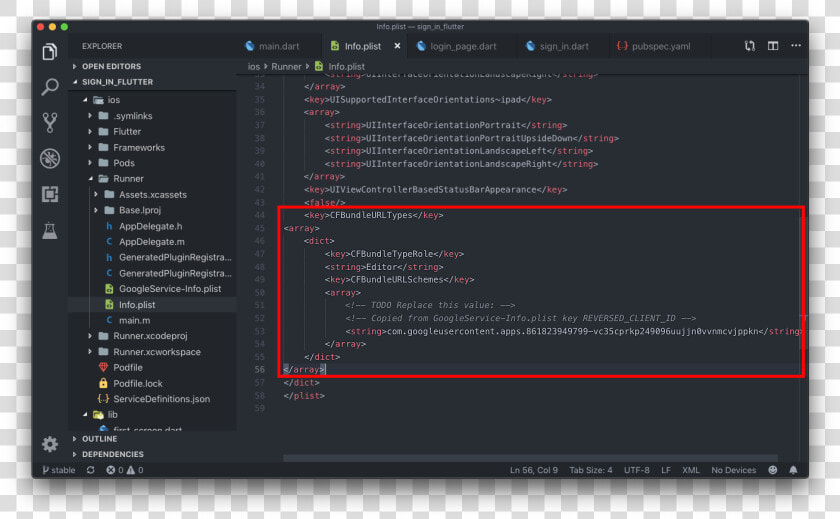The width and height of the screenshot is (840, 519).
Task: Click the CFBundleURLTypes key on line 44
Action: (x=371, y=215)
